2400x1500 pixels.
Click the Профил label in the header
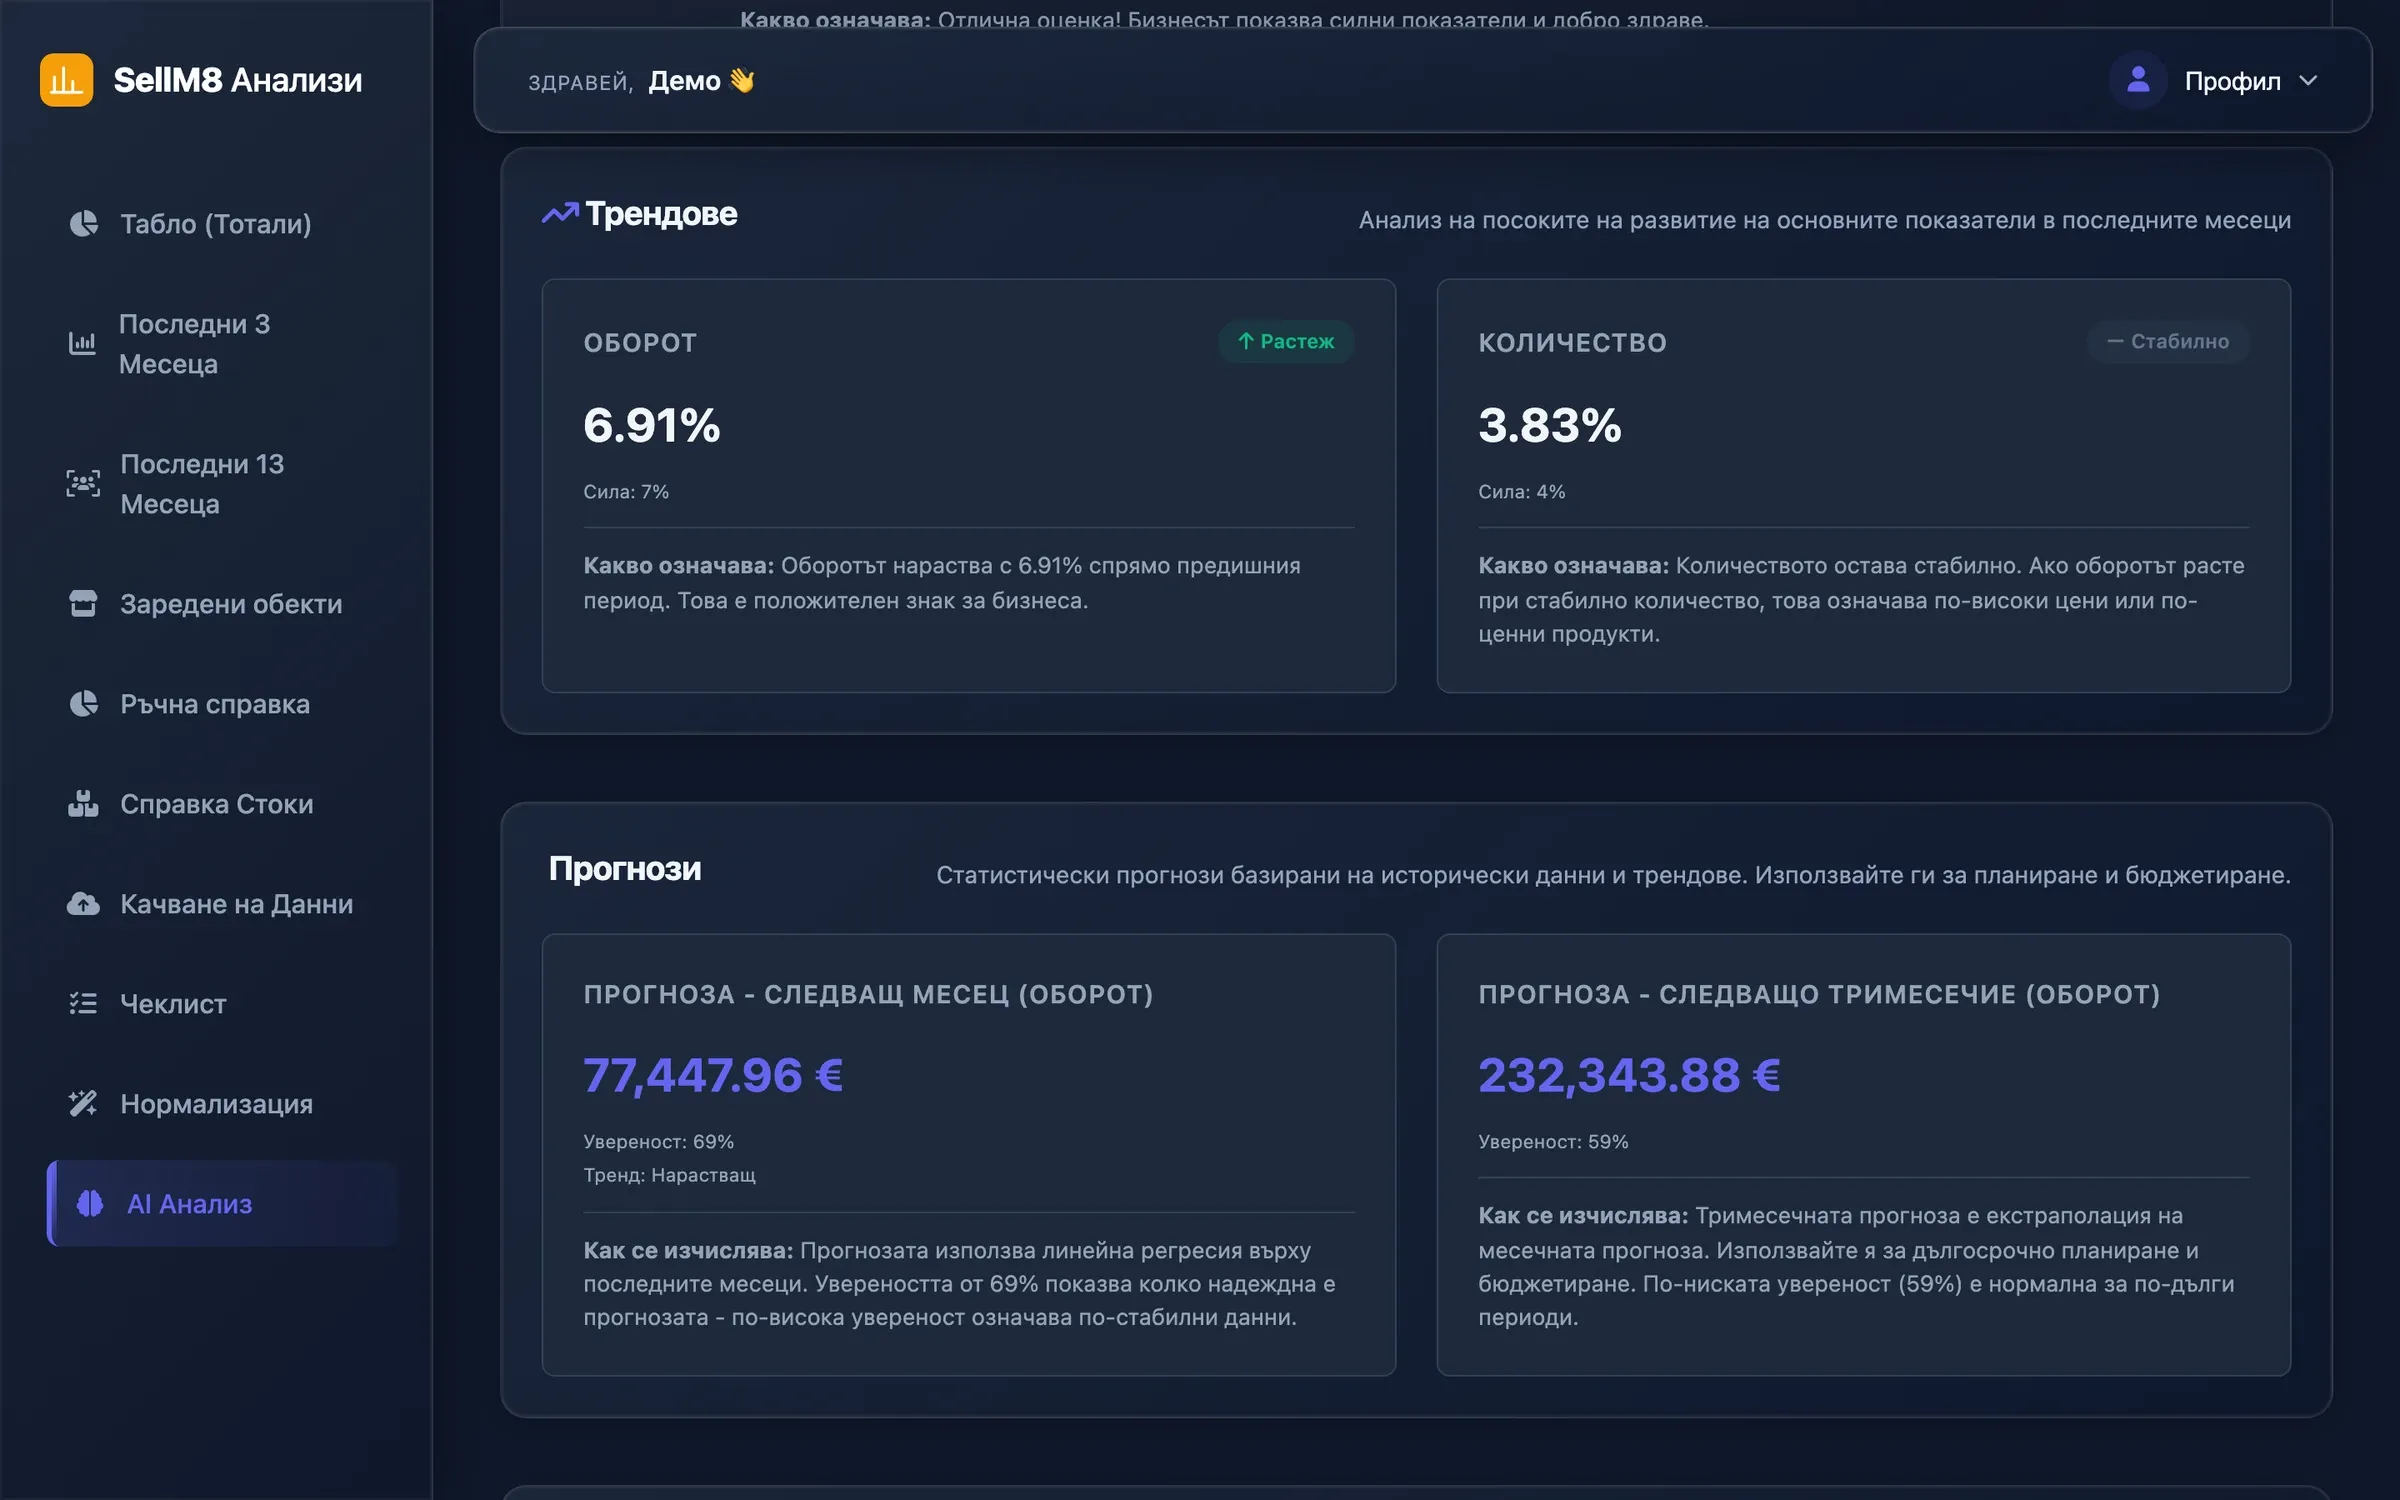(x=2232, y=81)
